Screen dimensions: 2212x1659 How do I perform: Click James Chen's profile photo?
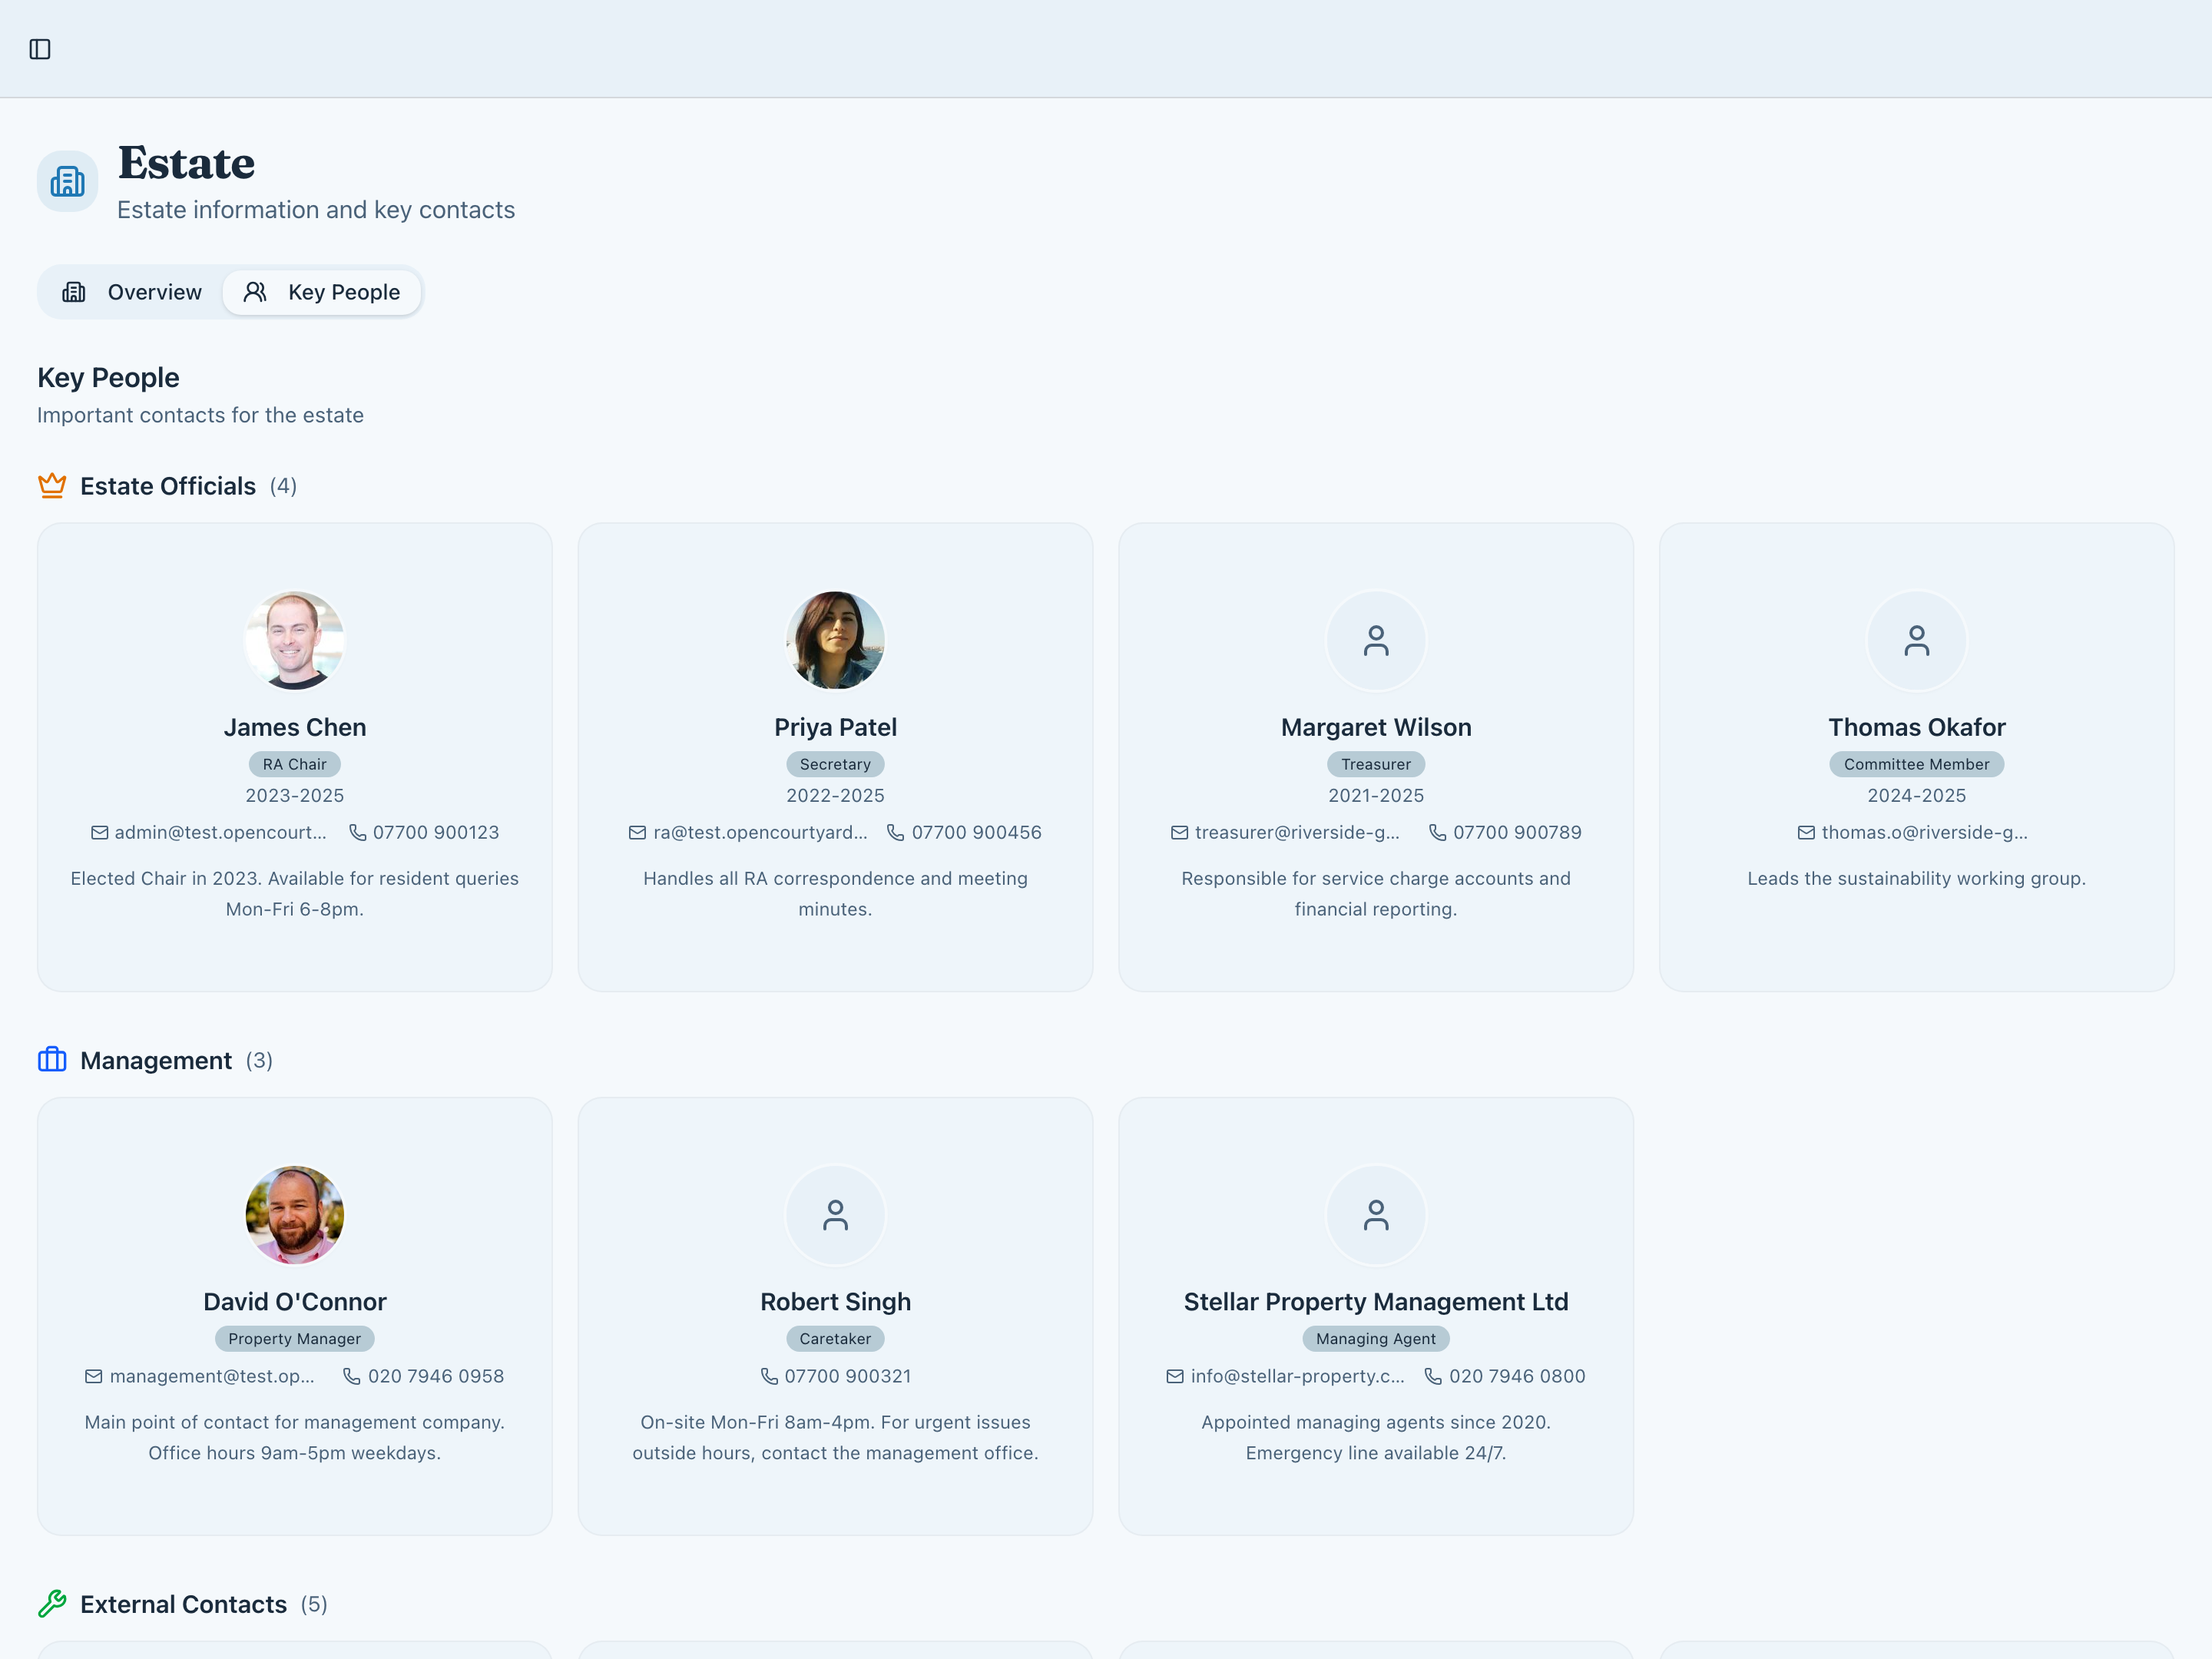click(x=295, y=640)
